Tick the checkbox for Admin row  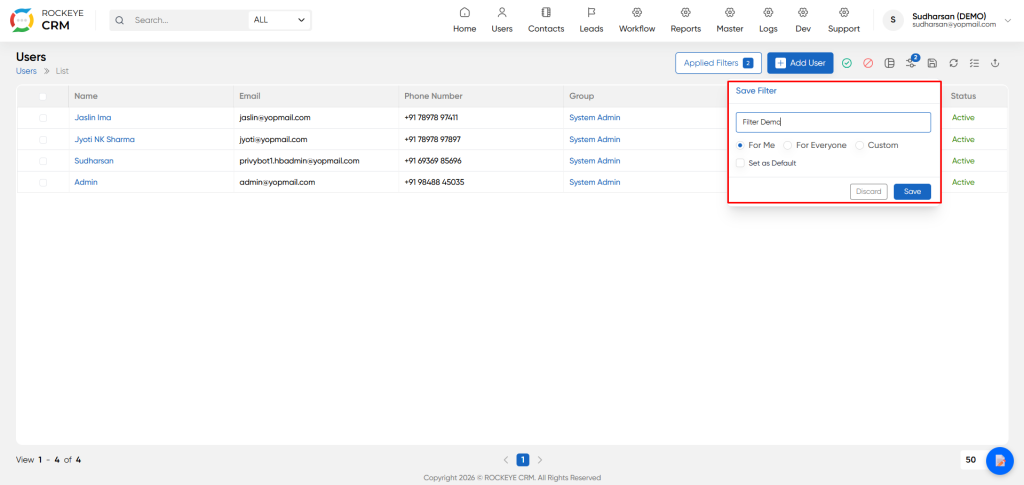(x=42, y=183)
